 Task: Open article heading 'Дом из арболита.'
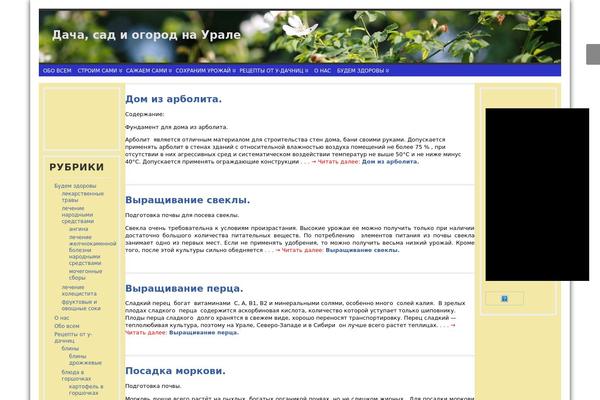173,99
